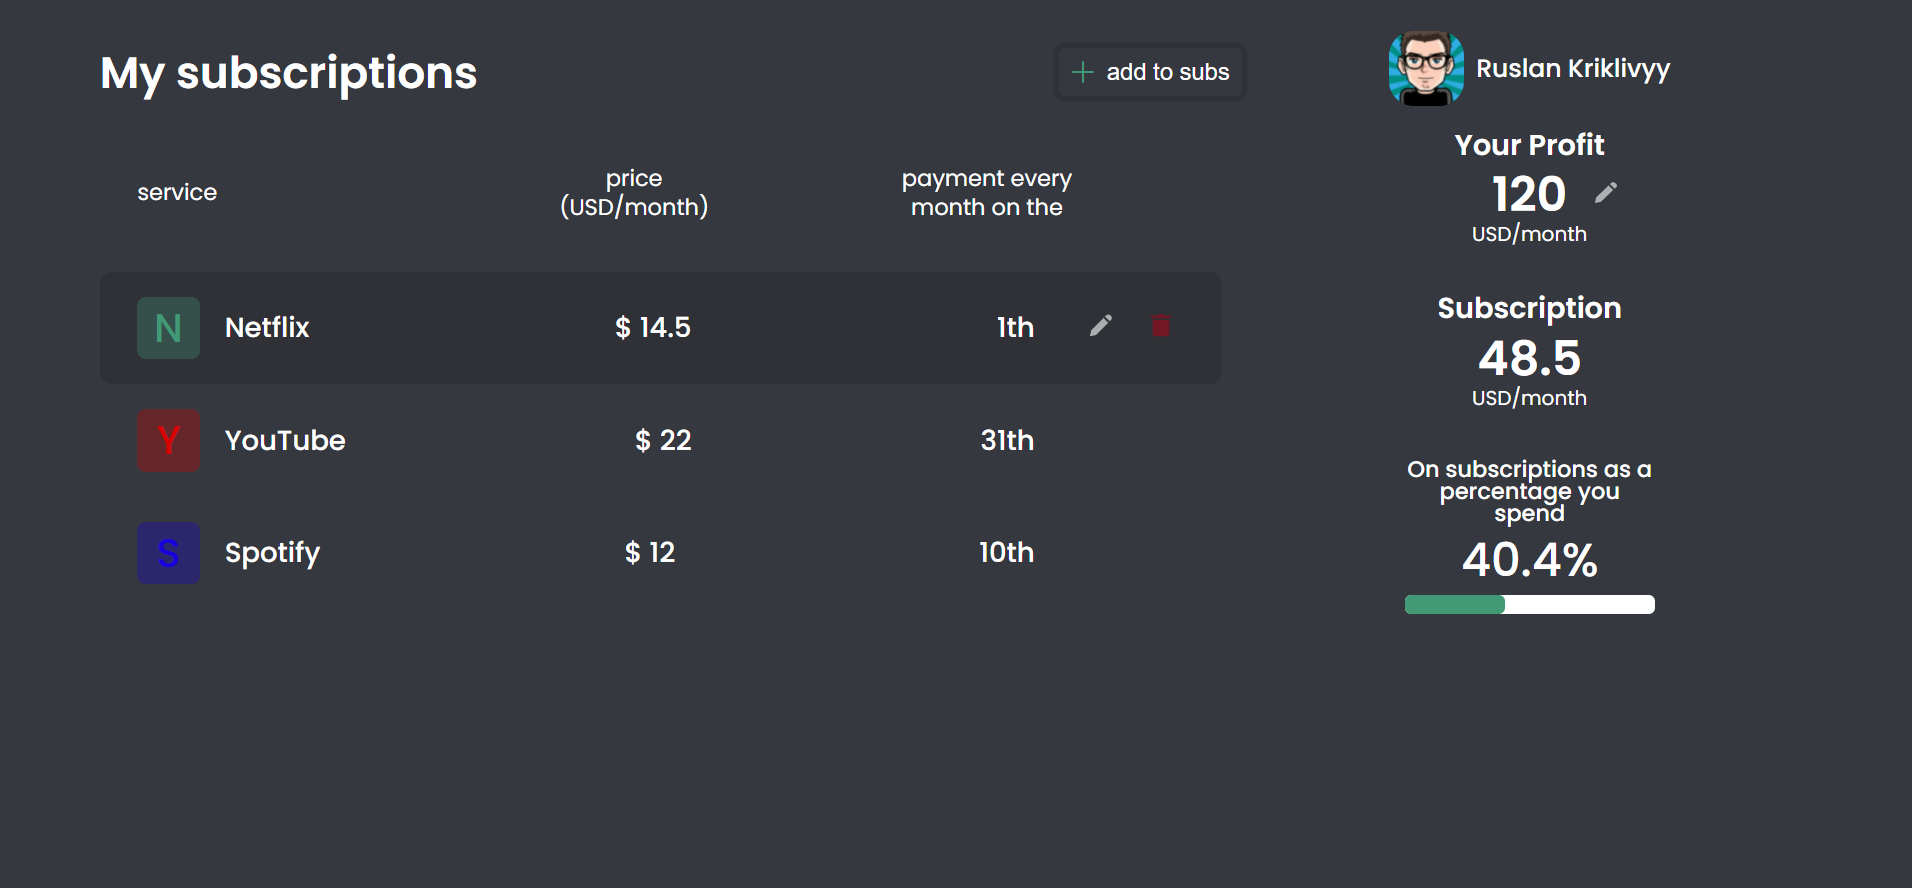
Task: Click the plus icon beside add to subs
Action: click(x=1082, y=72)
